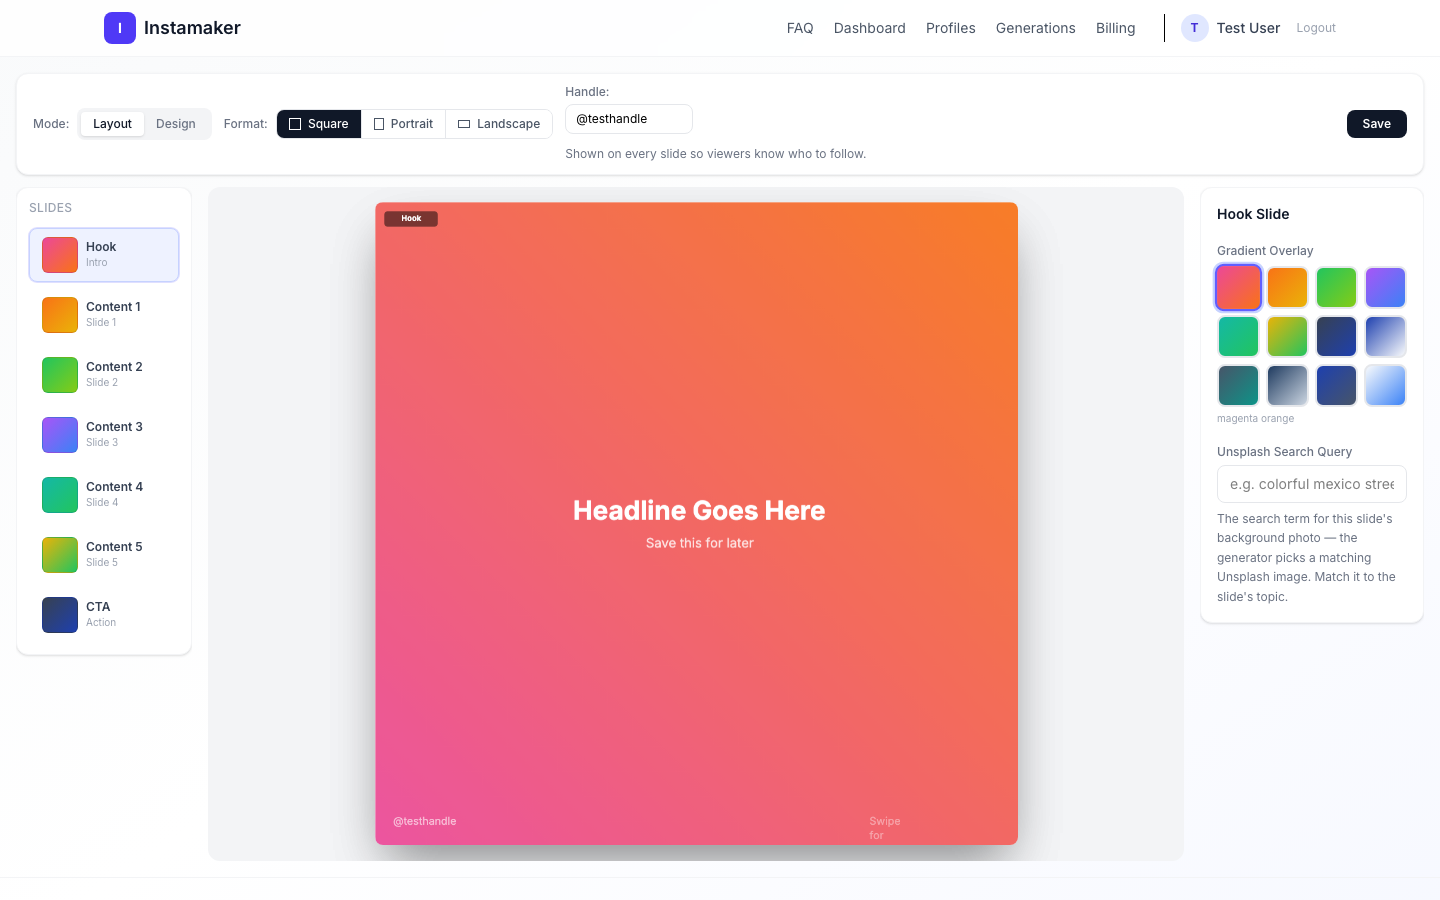Navigate to Generations
1440x900 pixels.
(x=1036, y=28)
